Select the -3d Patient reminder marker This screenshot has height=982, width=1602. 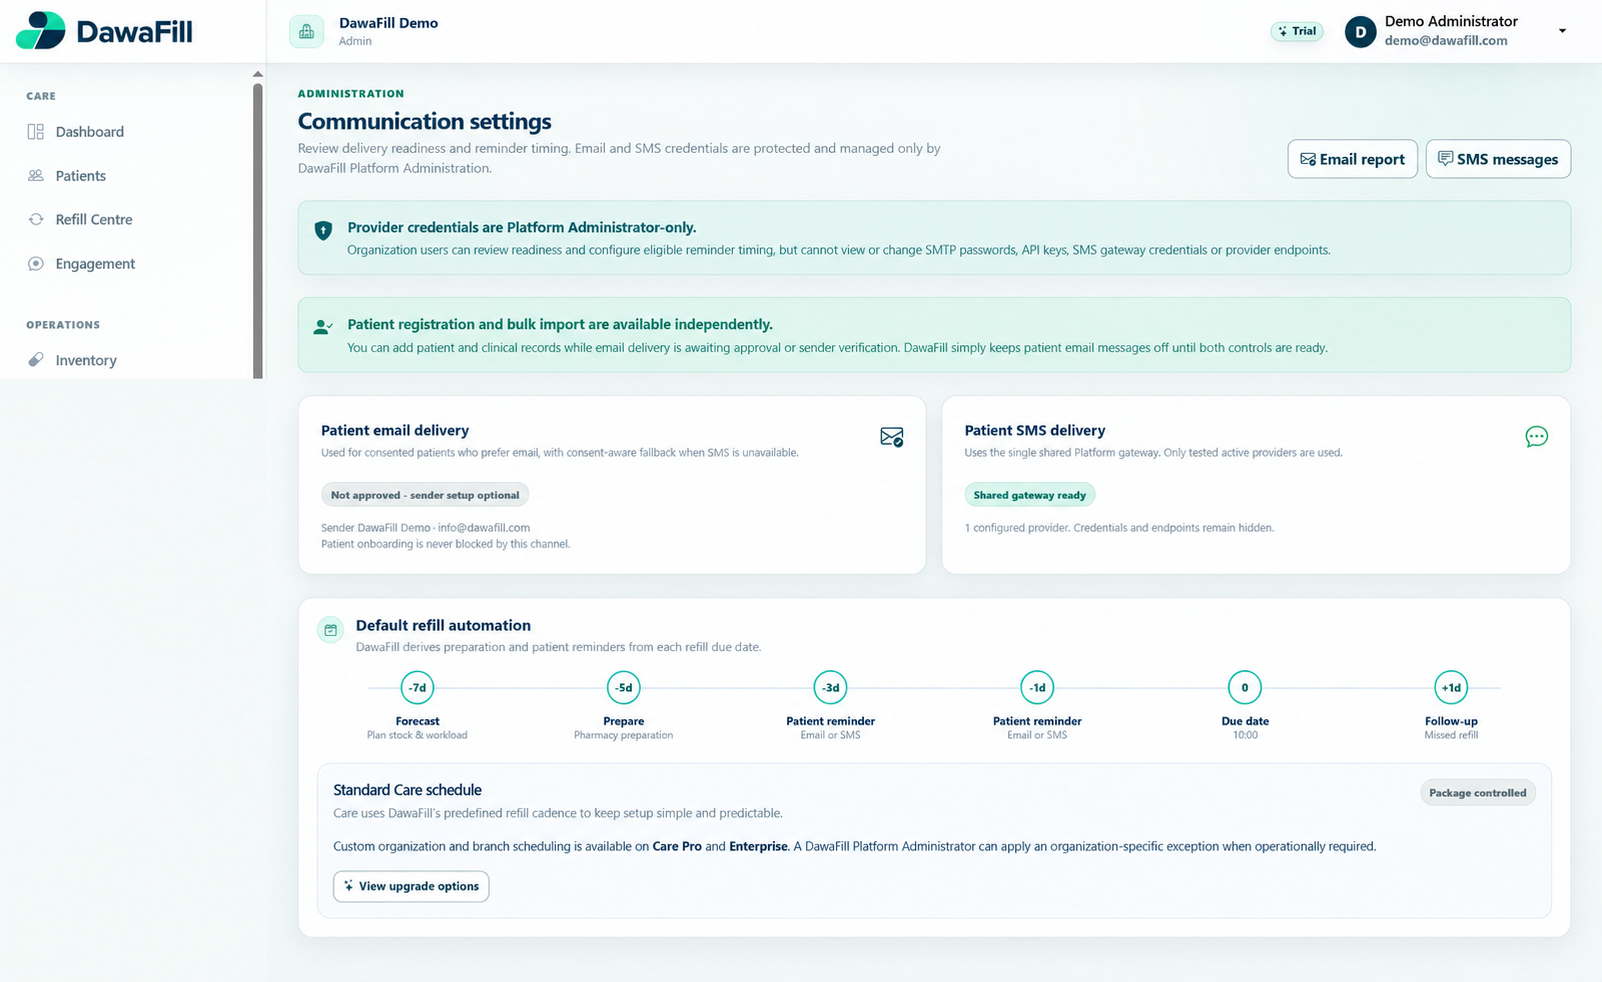pos(831,688)
